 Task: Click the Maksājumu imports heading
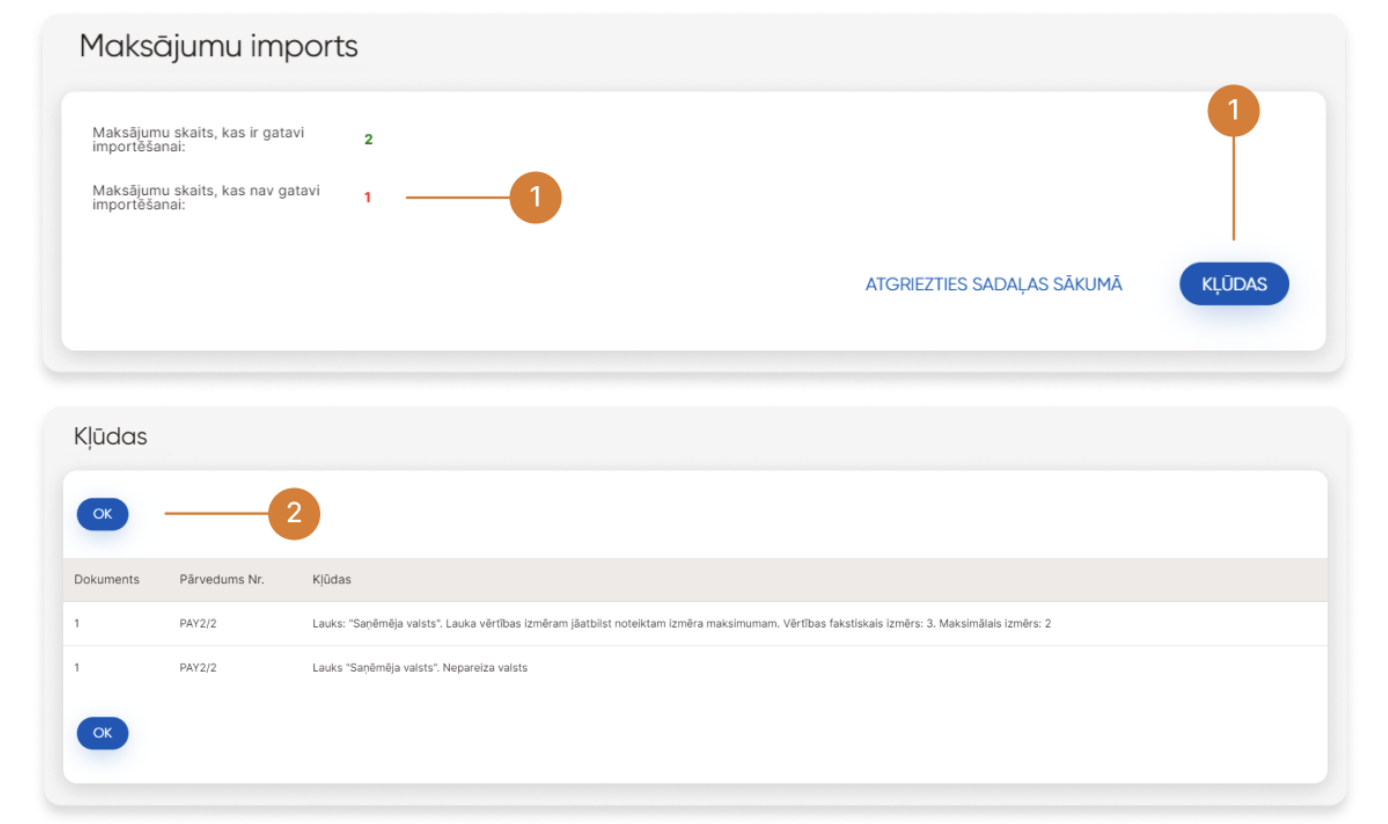(218, 46)
